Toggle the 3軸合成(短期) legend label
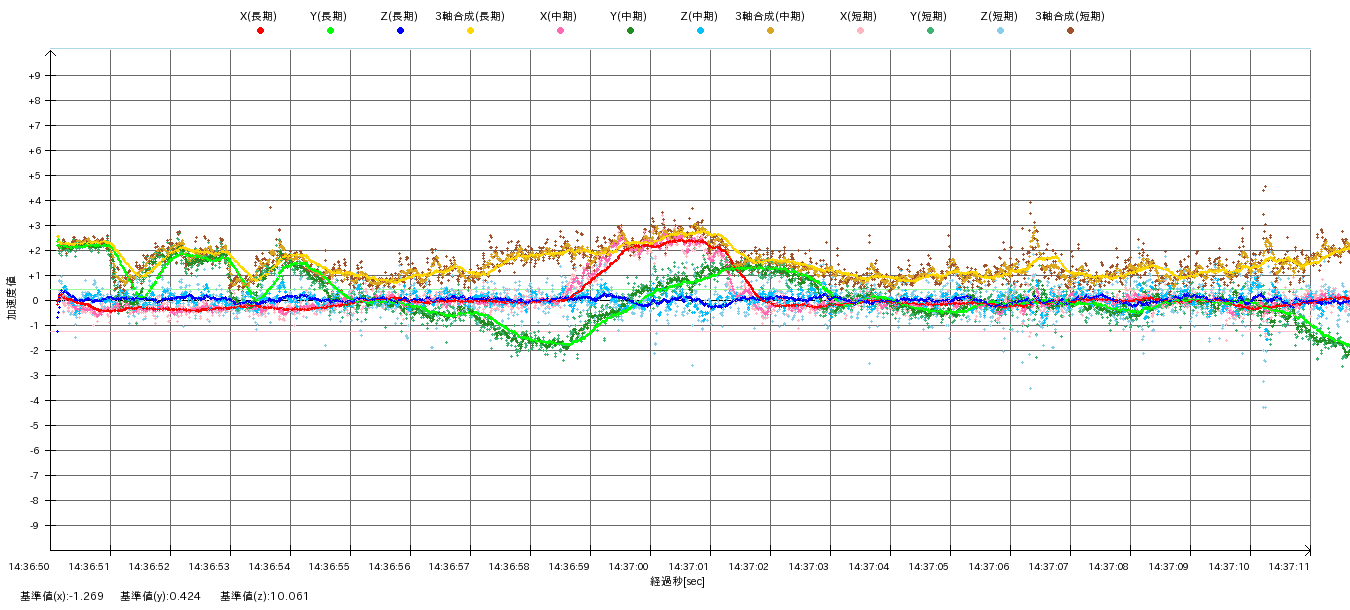The height and width of the screenshot is (610, 1350). (x=1069, y=16)
